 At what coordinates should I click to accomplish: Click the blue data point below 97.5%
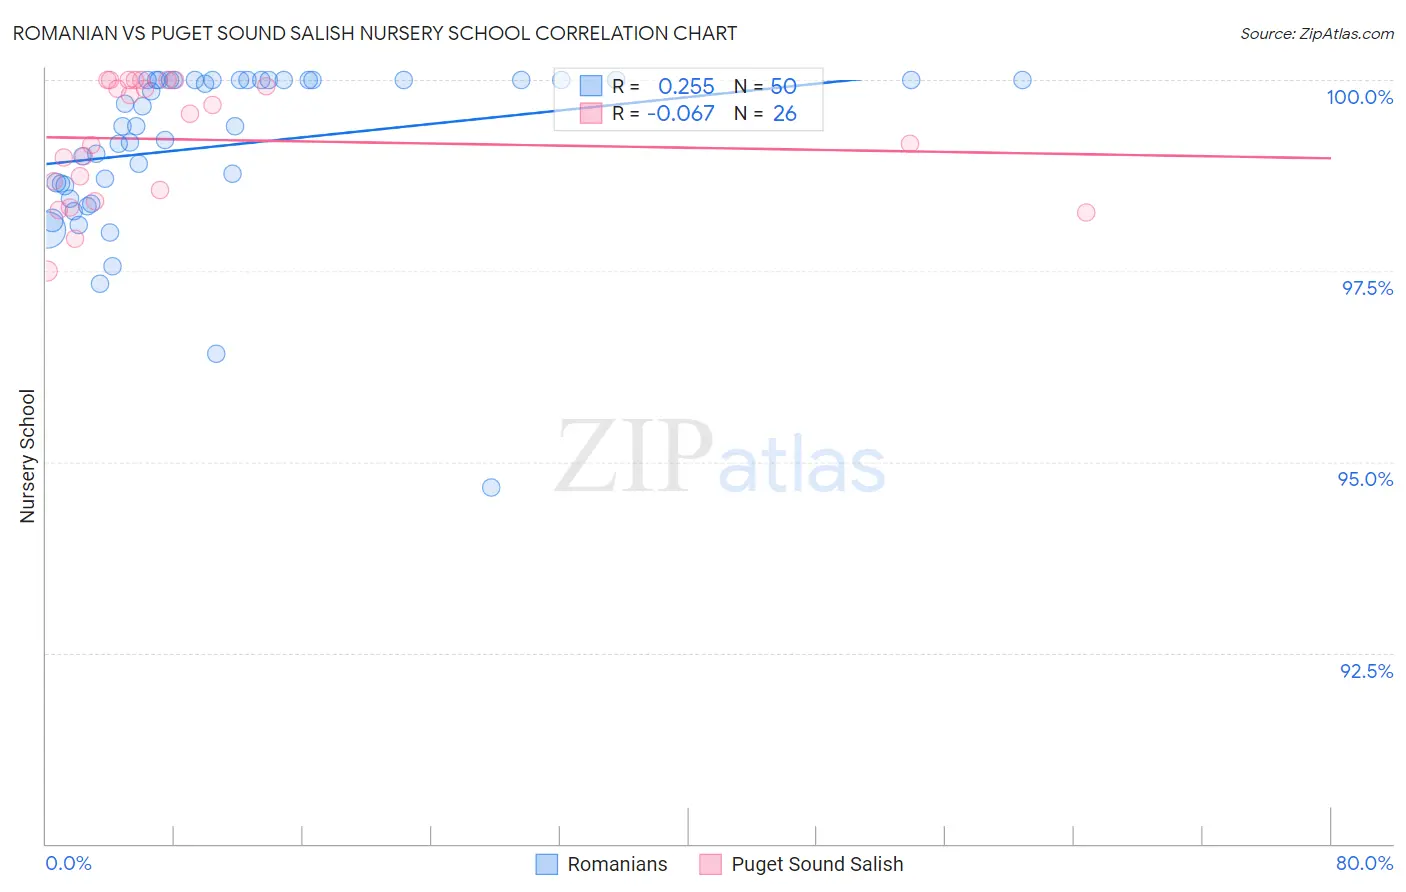click(216, 354)
